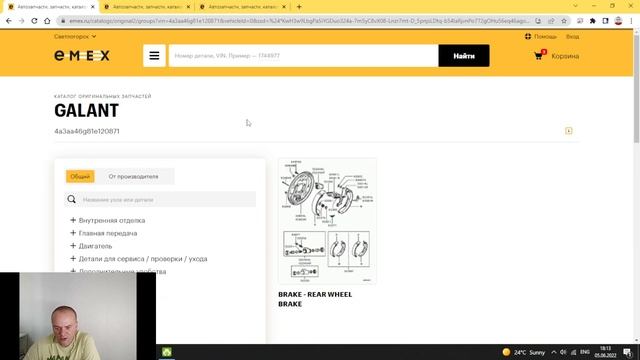Switch to the second browser tab
The height and width of the screenshot is (360, 640).
(x=146, y=7)
